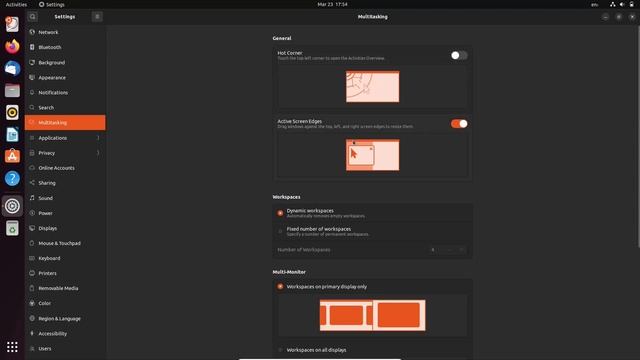Open Displays settings panel label
This screenshot has width=640, height=360.
(x=48, y=228)
